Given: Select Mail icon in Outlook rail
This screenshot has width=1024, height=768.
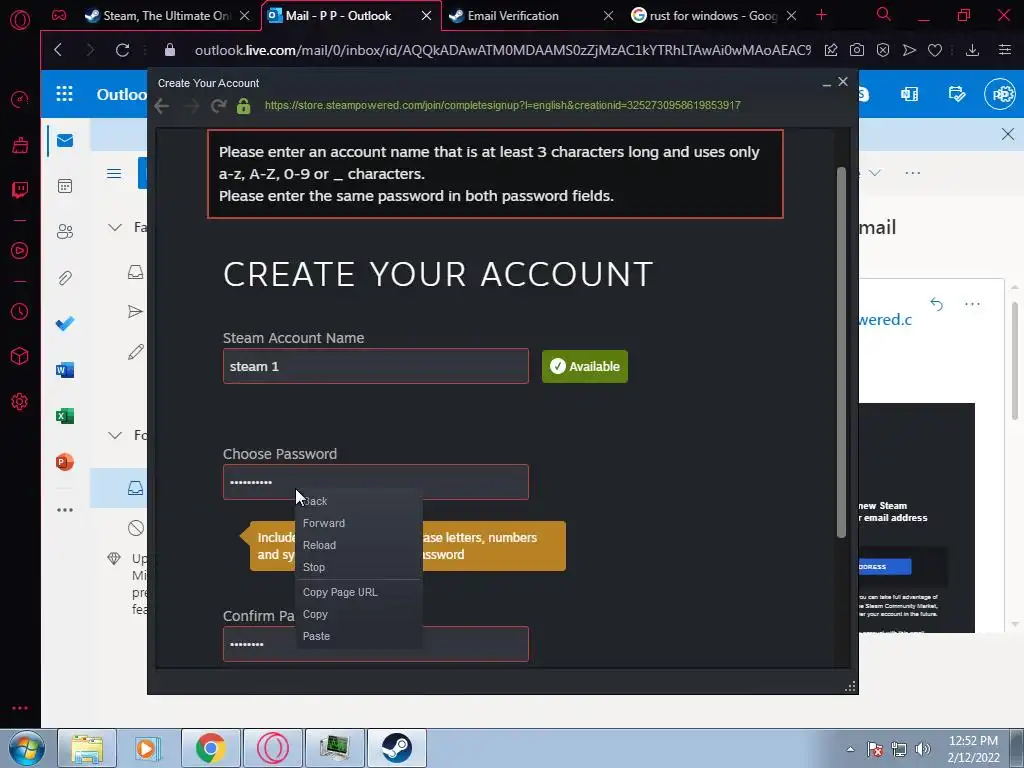Looking at the screenshot, I should point(65,140).
